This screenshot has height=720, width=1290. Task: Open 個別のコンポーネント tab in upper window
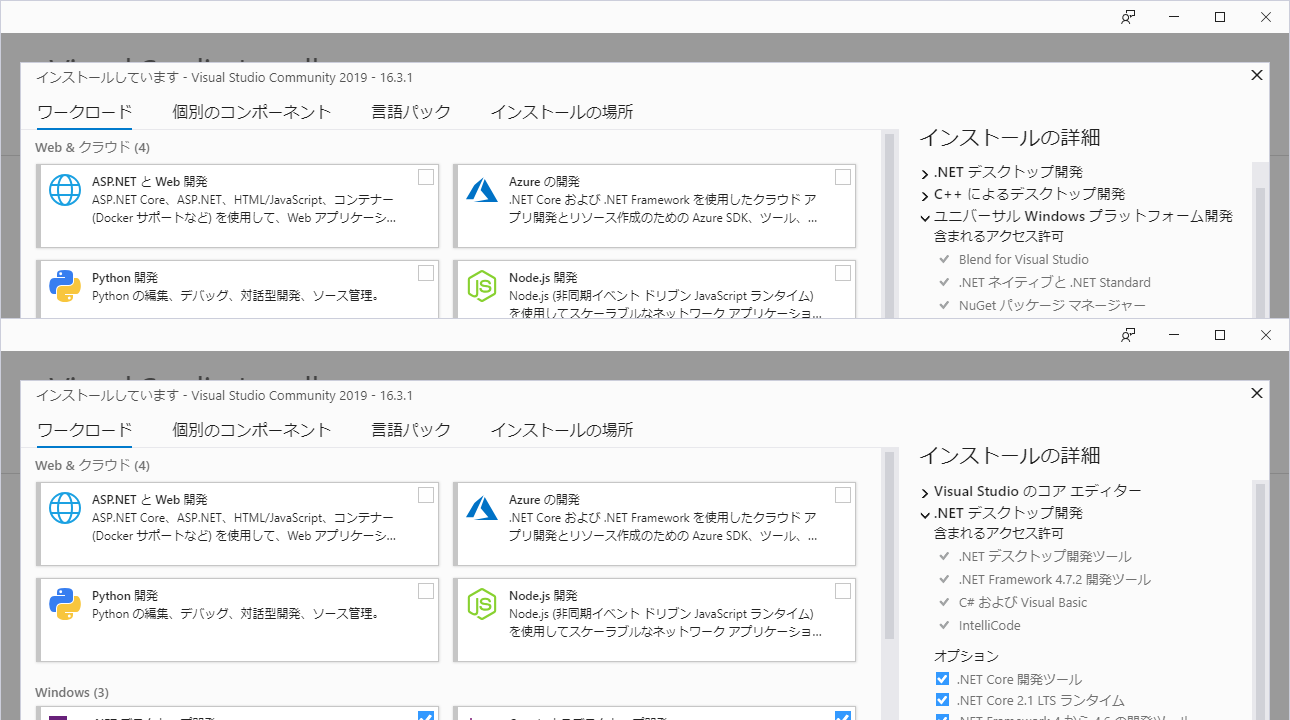click(x=251, y=112)
